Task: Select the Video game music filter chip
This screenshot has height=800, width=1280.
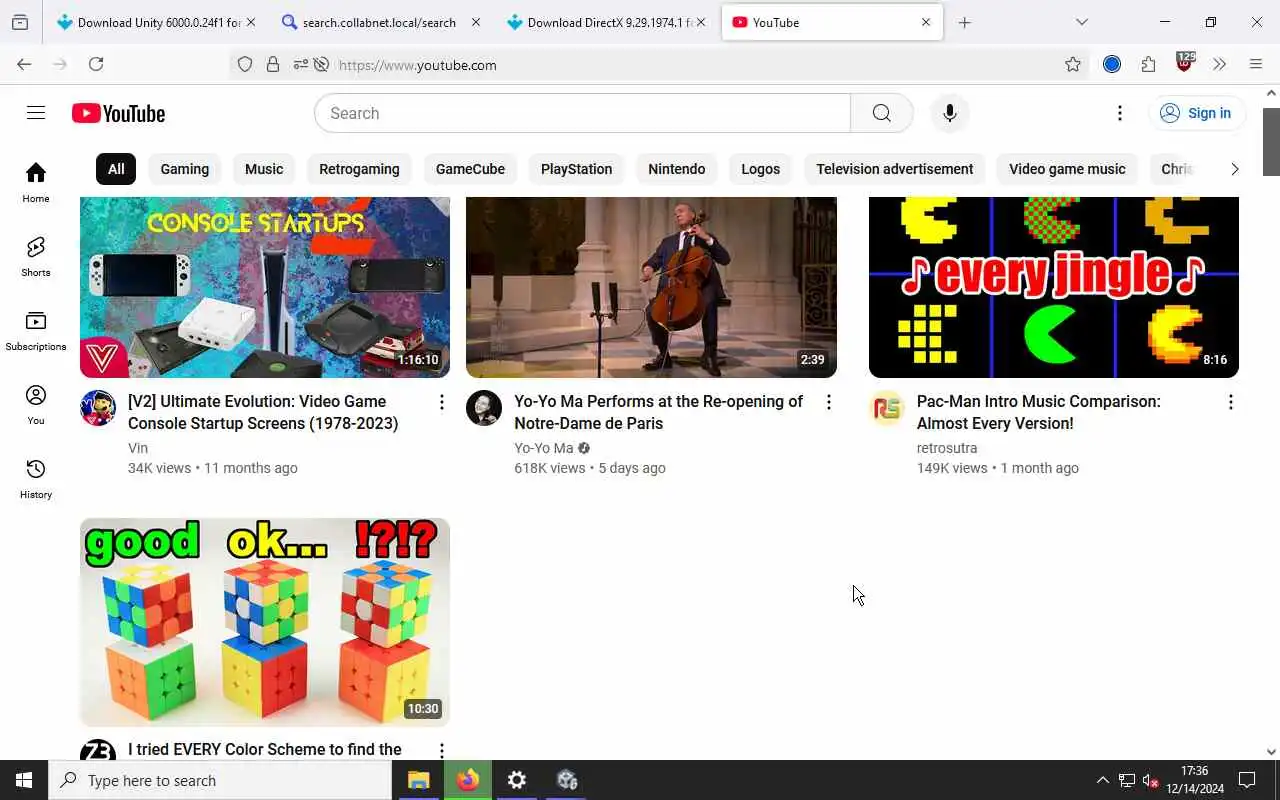Action: click(1067, 169)
